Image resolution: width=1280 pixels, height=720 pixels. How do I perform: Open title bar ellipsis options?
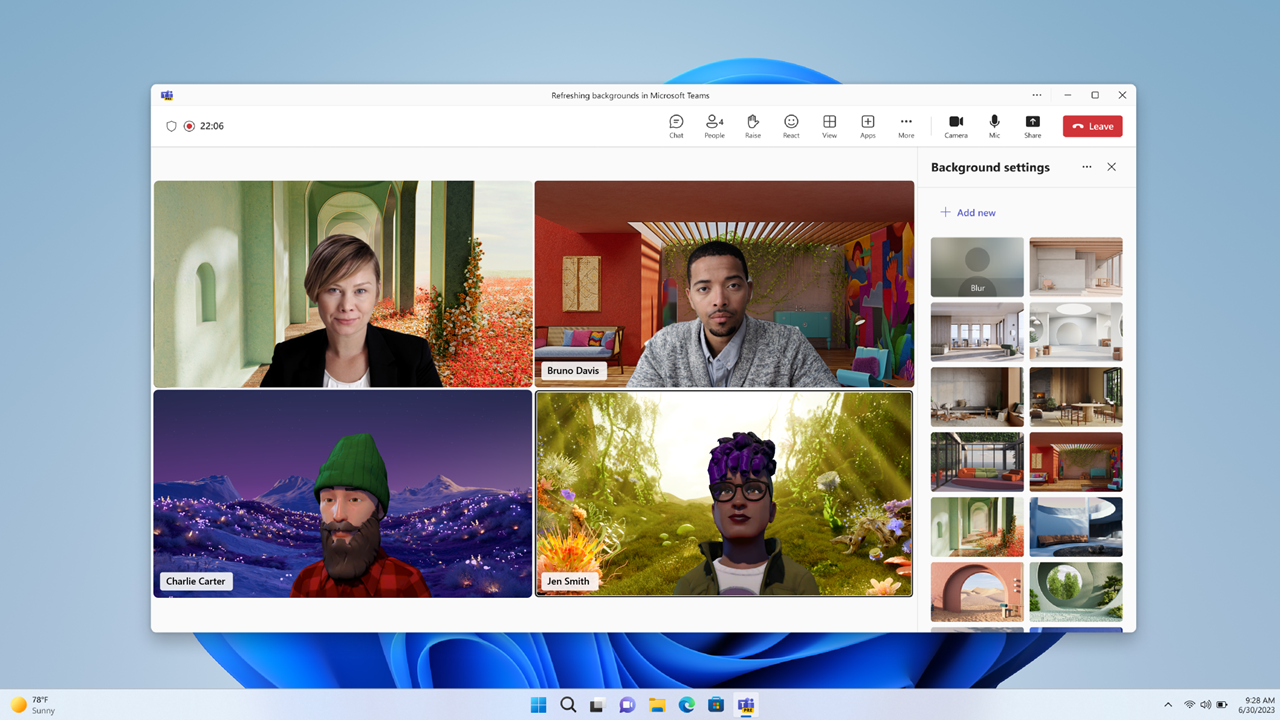pos(1037,95)
